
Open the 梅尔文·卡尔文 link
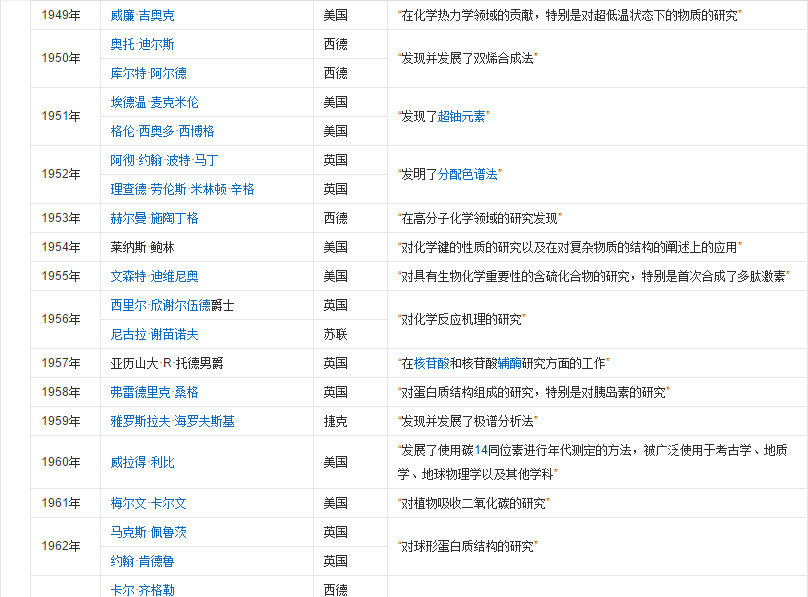pyautogui.click(x=148, y=503)
